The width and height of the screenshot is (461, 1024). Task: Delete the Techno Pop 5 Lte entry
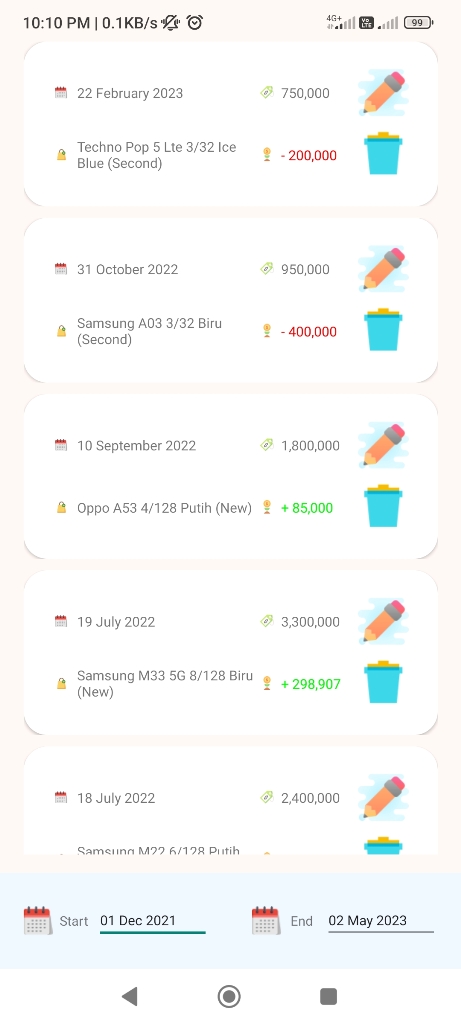pyautogui.click(x=383, y=154)
